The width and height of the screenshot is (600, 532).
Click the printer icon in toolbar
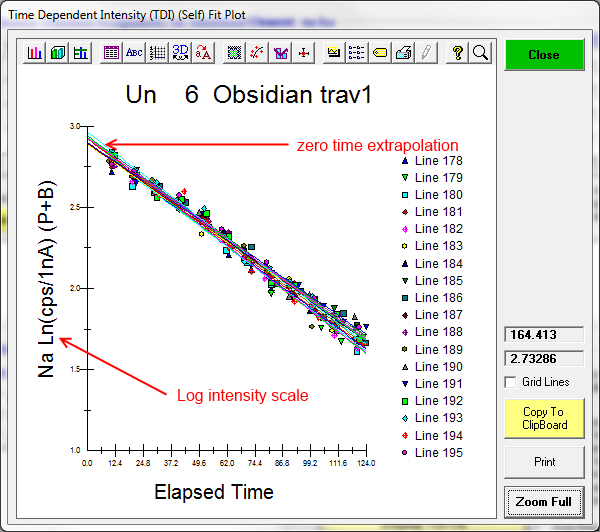coord(403,53)
